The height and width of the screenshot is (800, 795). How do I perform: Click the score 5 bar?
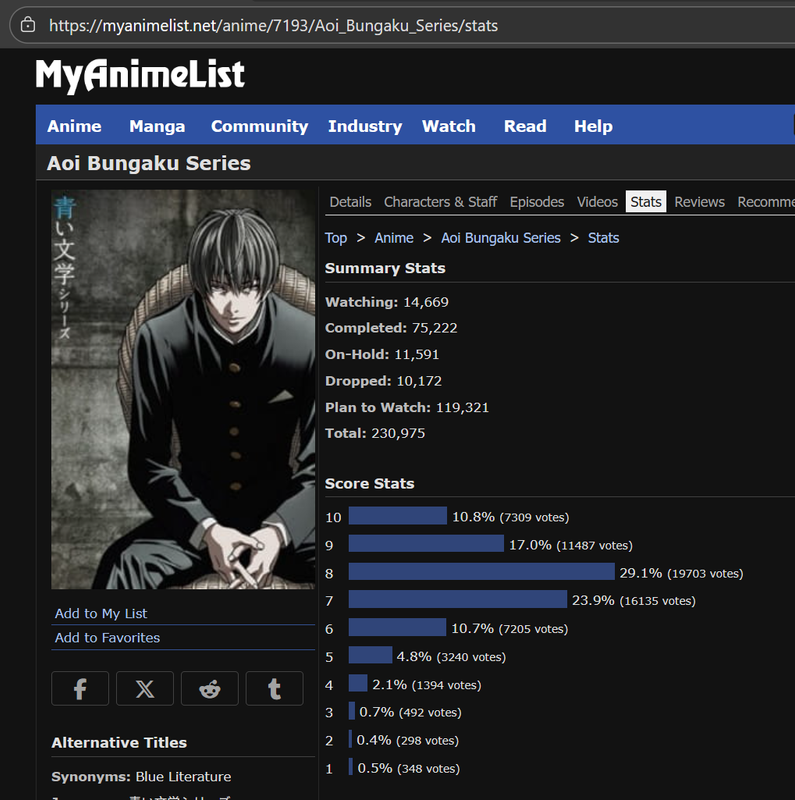(x=370, y=655)
